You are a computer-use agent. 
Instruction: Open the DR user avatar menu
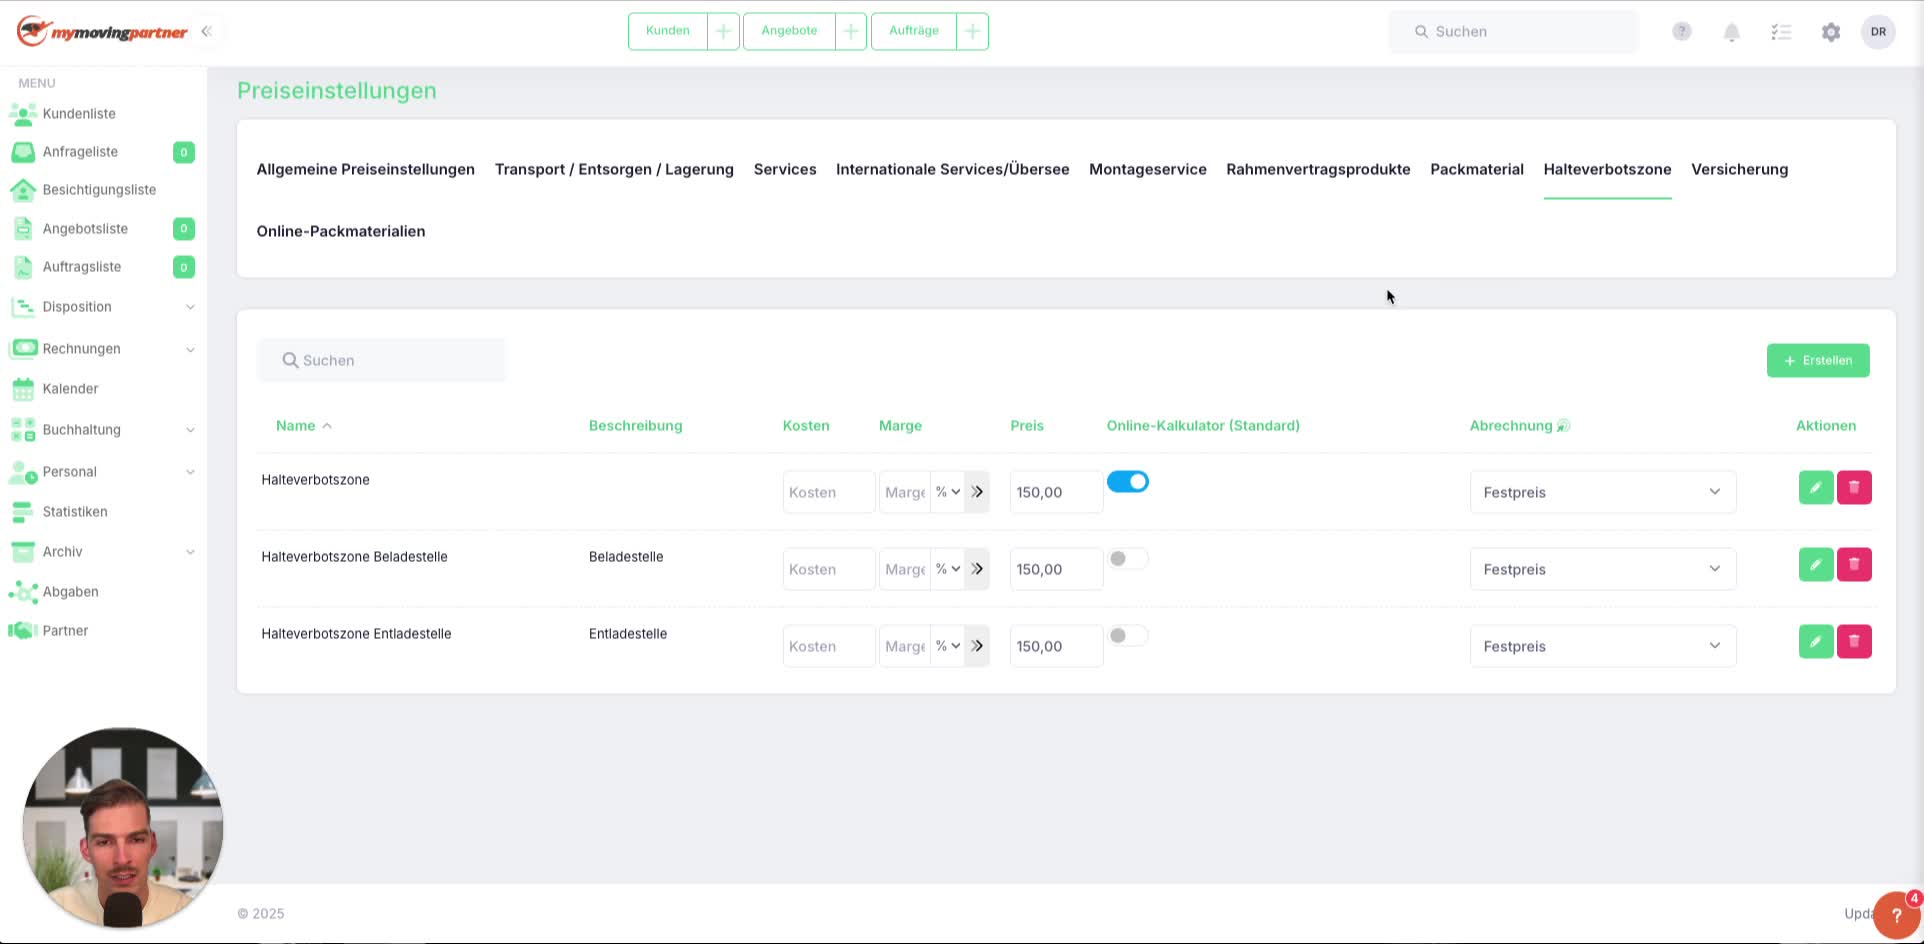(1878, 32)
